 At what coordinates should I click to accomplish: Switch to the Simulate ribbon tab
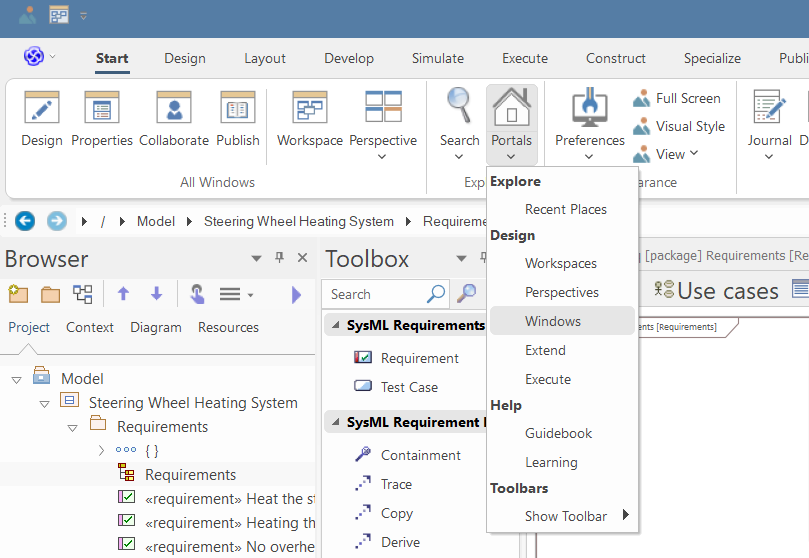point(437,58)
